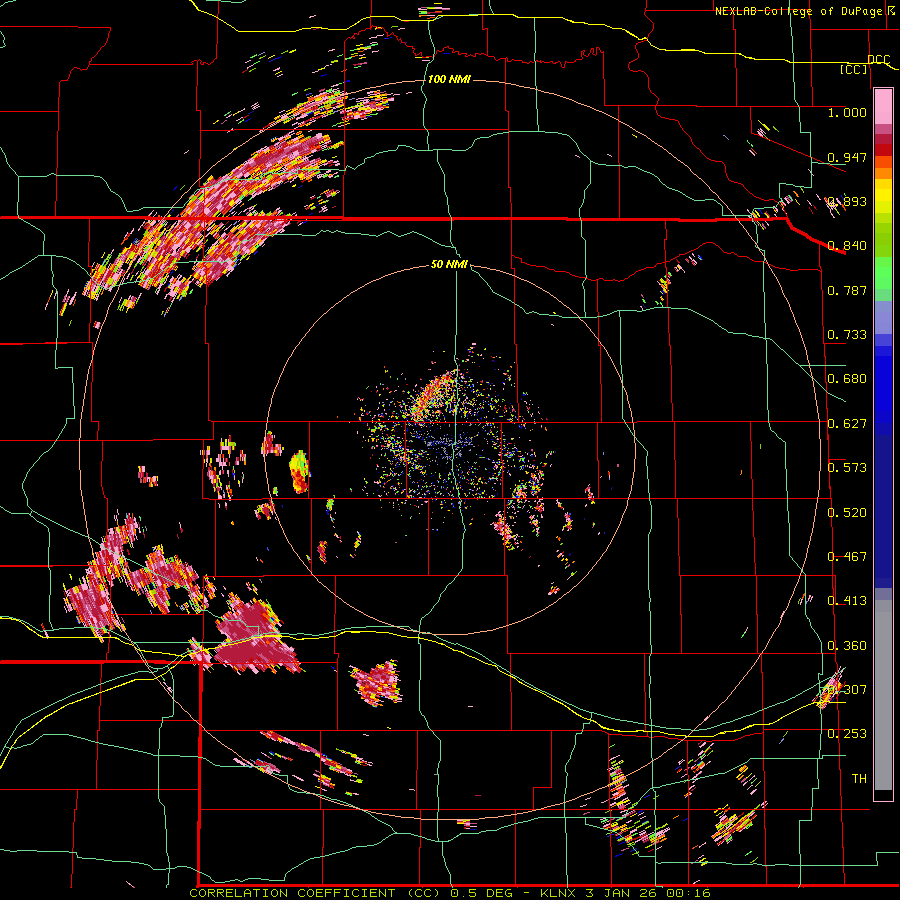This screenshot has height=900, width=900.
Task: Pick the bright green segment of the color bar
Action: pyautogui.click(x=883, y=273)
